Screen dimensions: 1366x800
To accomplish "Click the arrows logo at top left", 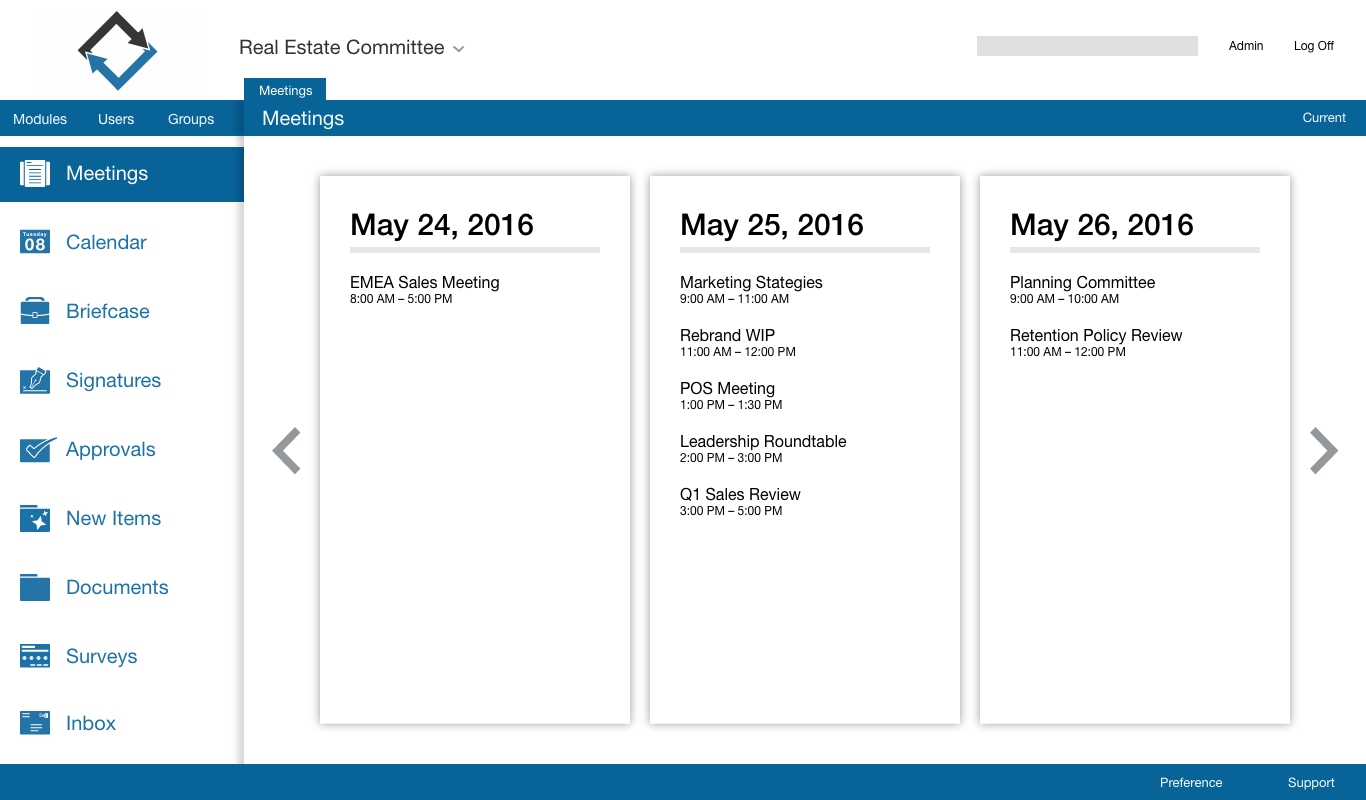I will [118, 50].
